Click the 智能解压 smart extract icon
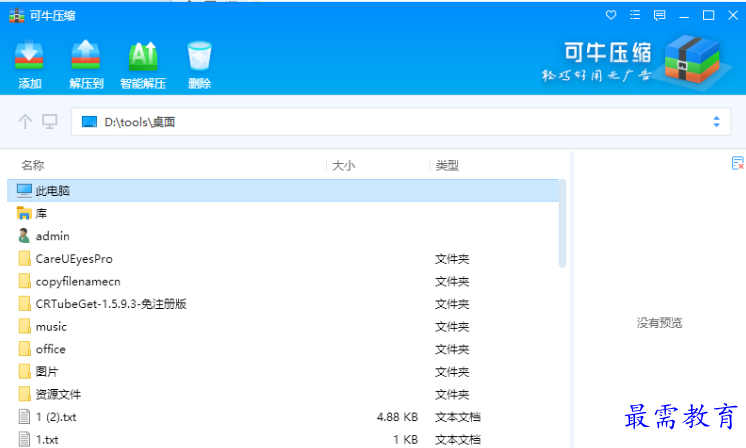The image size is (746, 448). pos(143,58)
